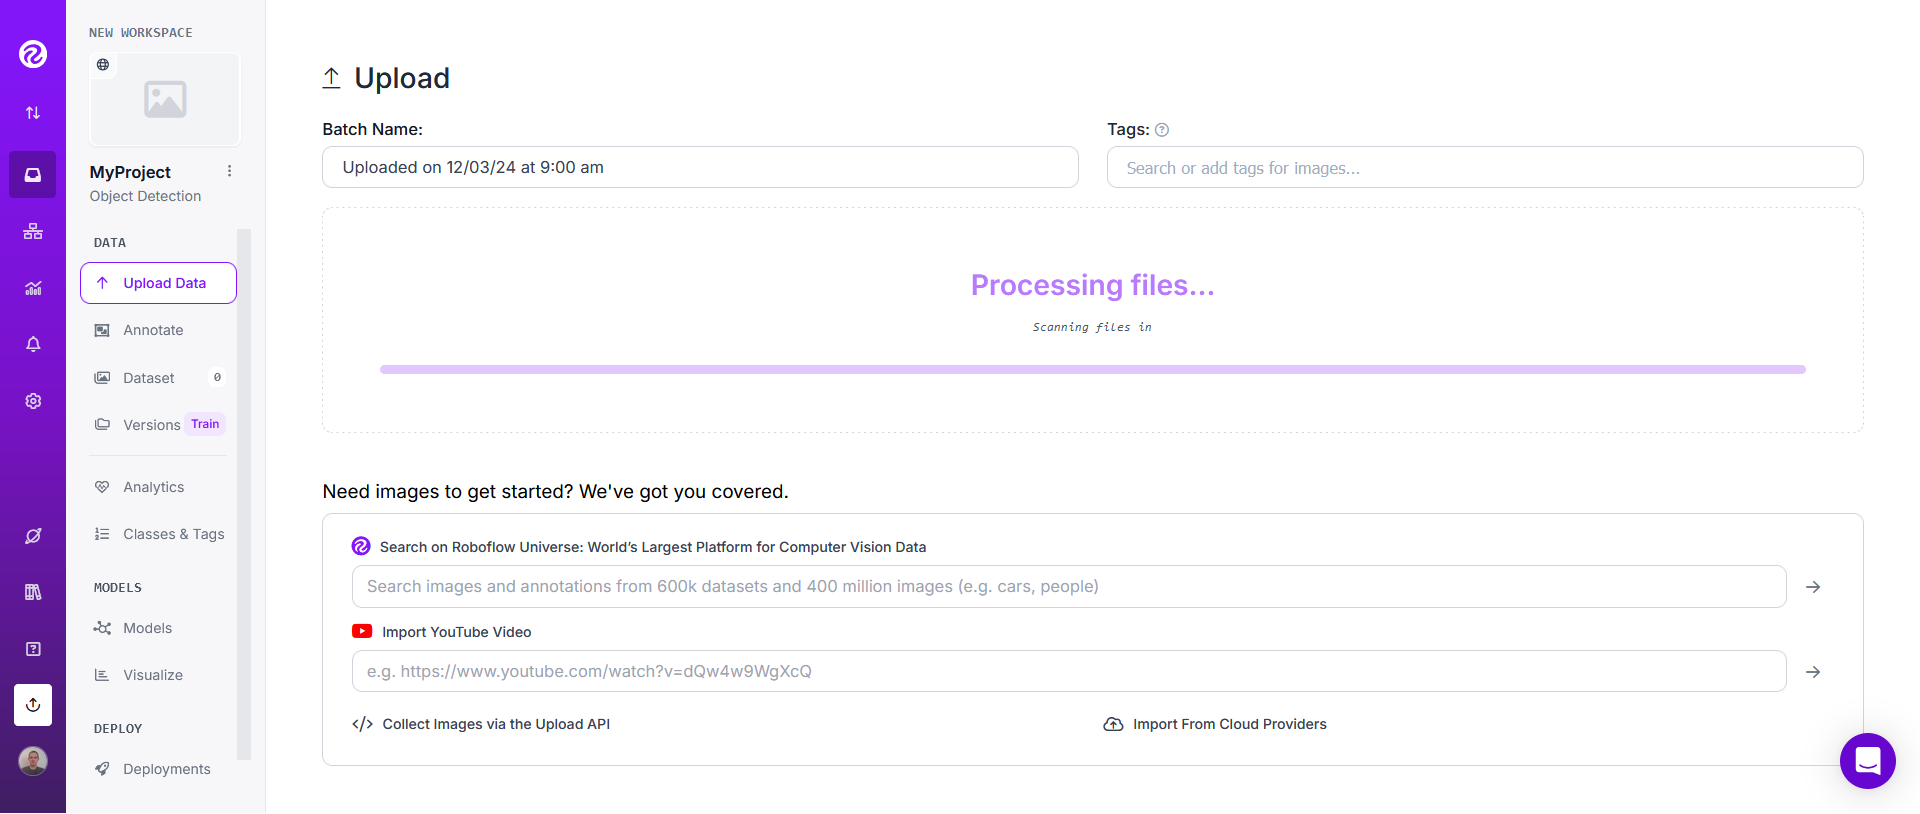Click the project thumbnail placeholder image
Viewport: 1920px width, 814px height.
pos(165,100)
